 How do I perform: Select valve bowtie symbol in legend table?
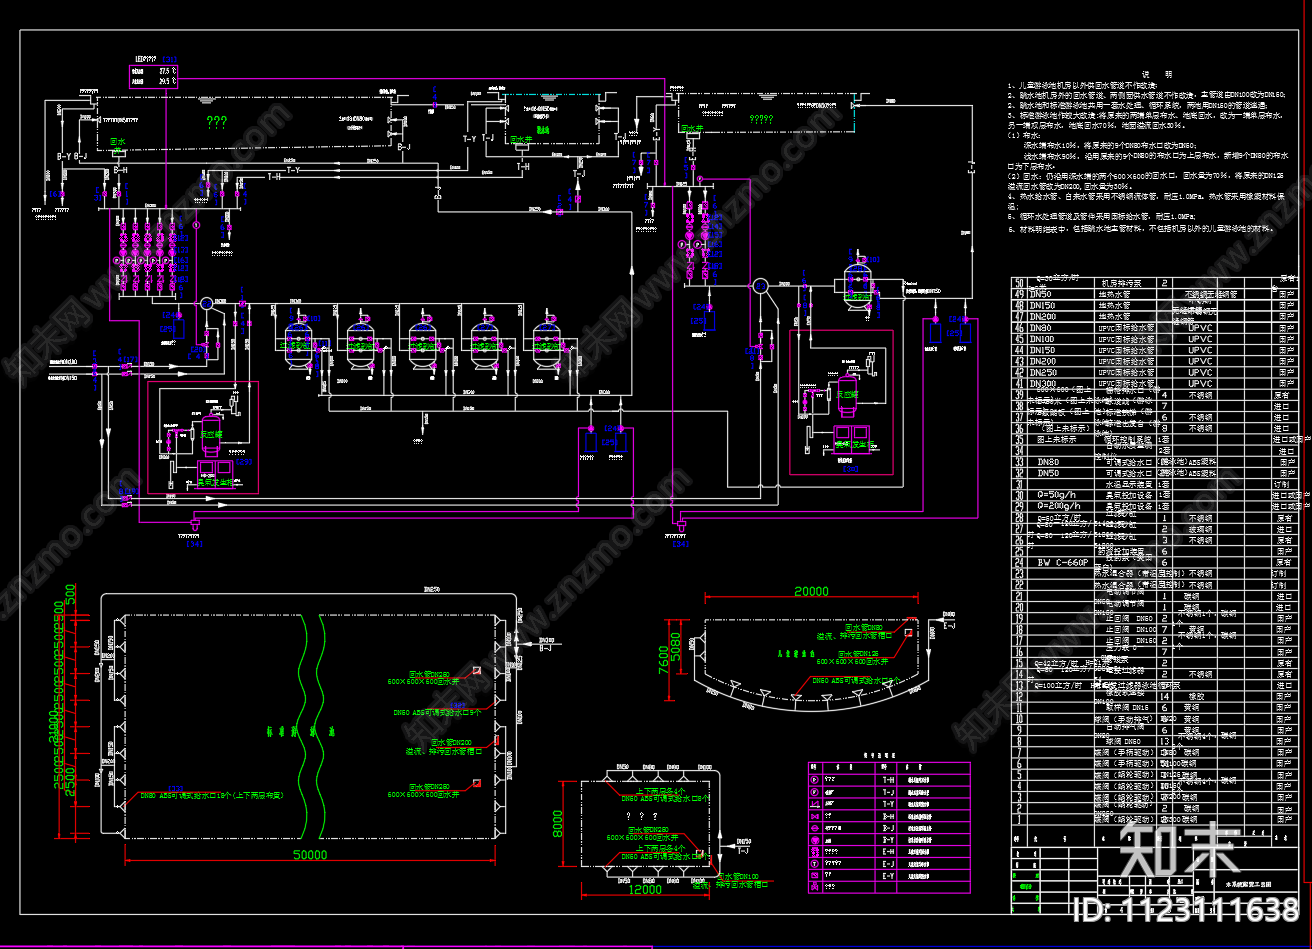[815, 816]
